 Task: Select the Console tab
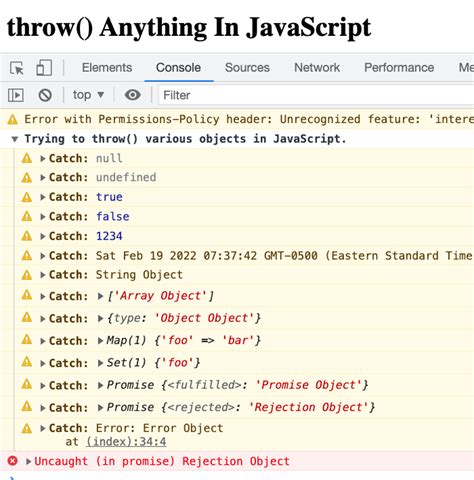point(178,68)
